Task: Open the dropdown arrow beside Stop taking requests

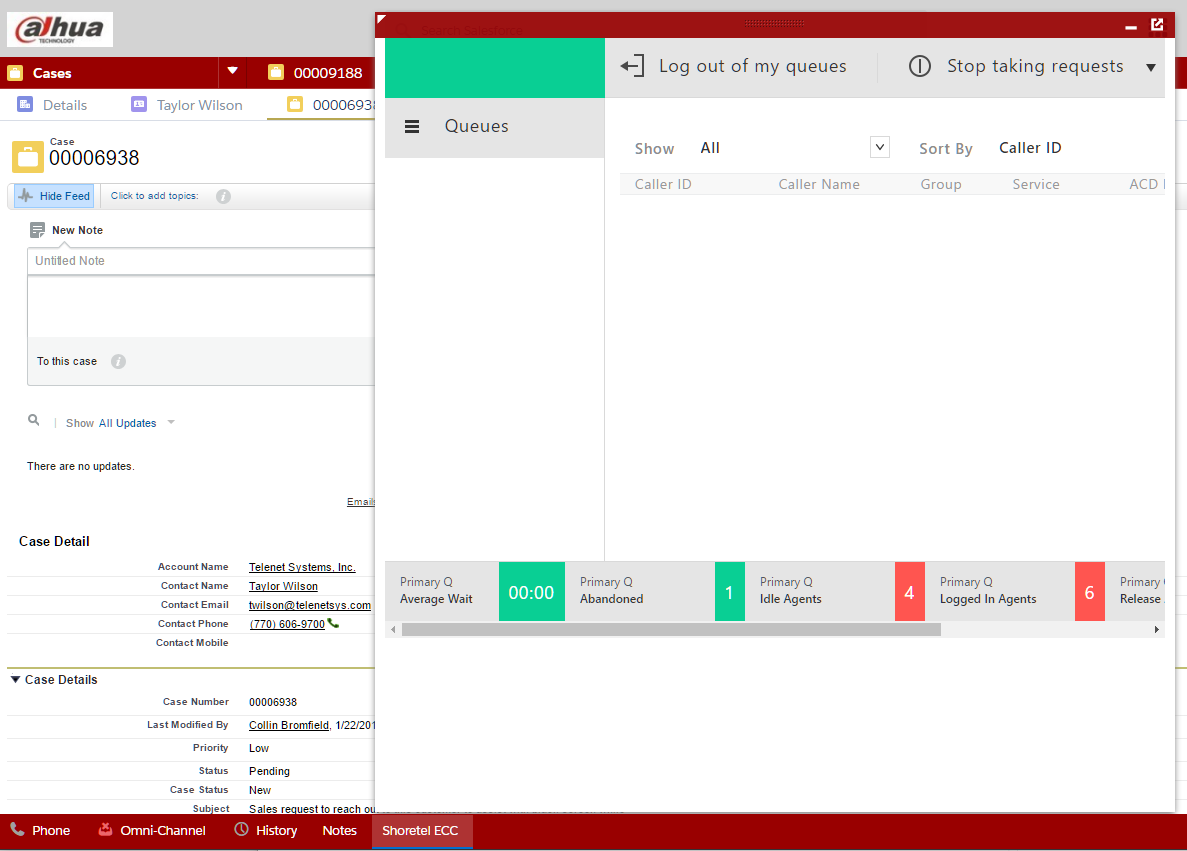Action: pos(1151,67)
